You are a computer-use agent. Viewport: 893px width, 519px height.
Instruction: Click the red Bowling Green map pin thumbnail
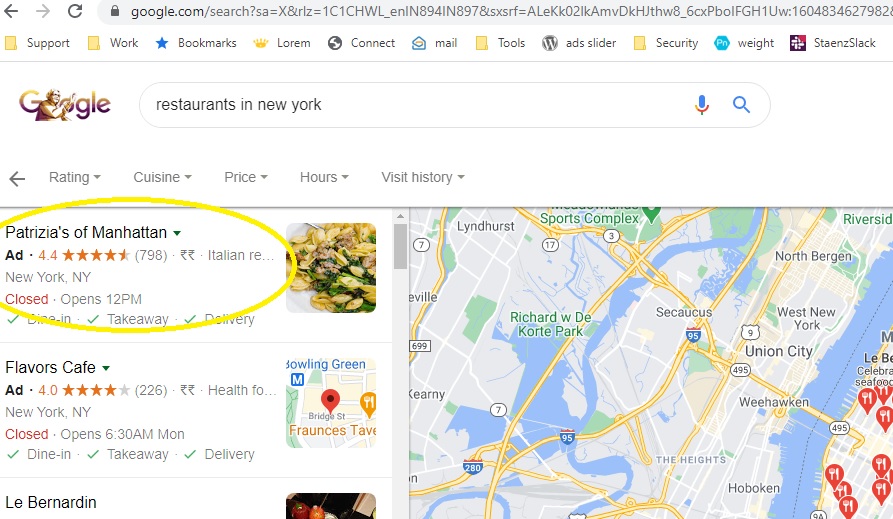(x=331, y=403)
